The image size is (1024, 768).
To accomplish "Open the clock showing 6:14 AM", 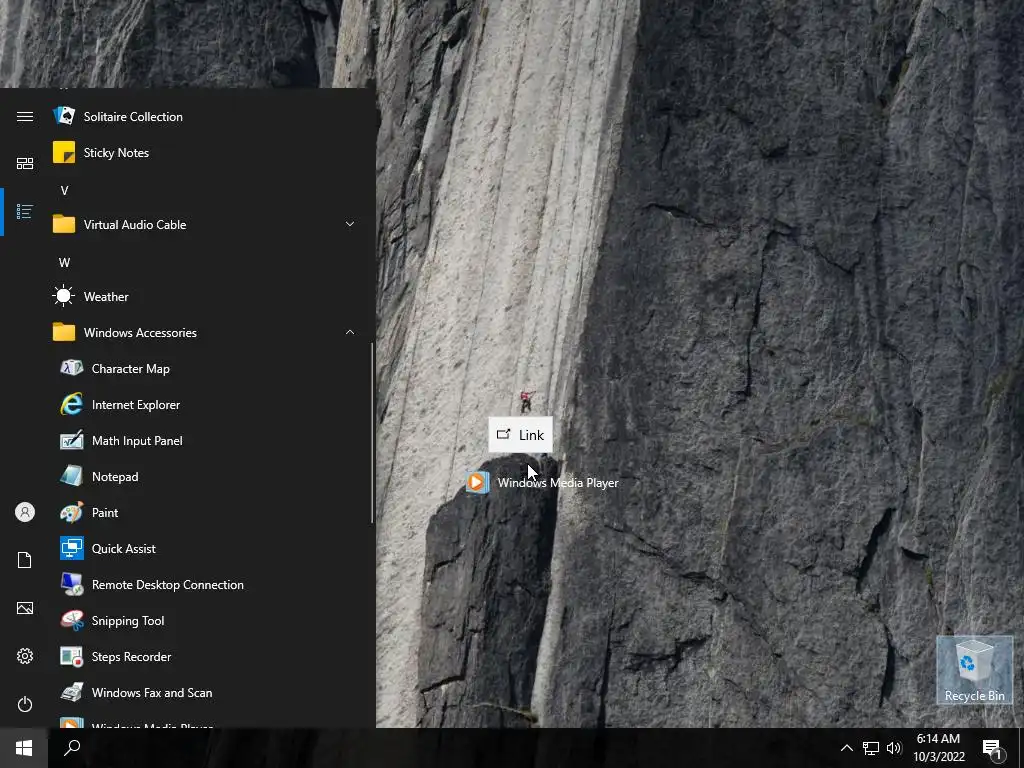I will (x=938, y=748).
